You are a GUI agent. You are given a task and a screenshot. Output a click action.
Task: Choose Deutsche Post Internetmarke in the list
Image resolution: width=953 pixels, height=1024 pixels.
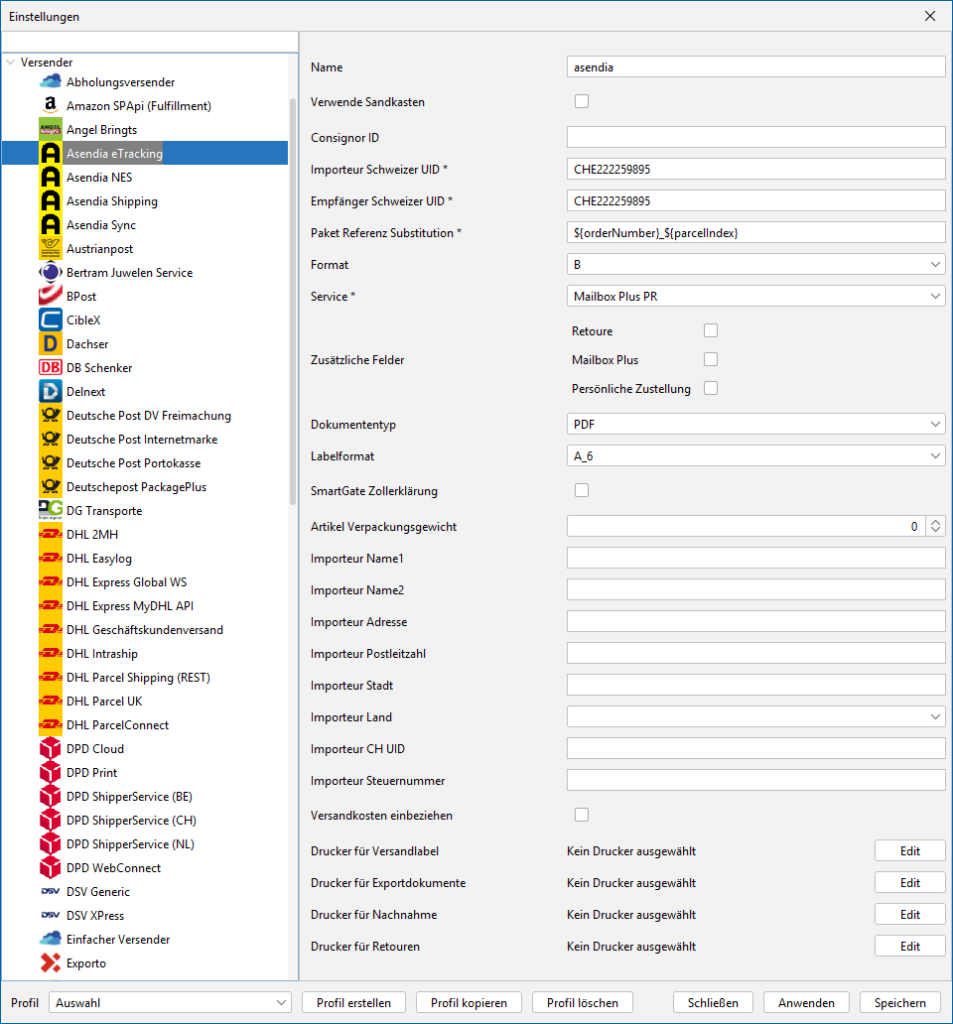tap(141, 439)
